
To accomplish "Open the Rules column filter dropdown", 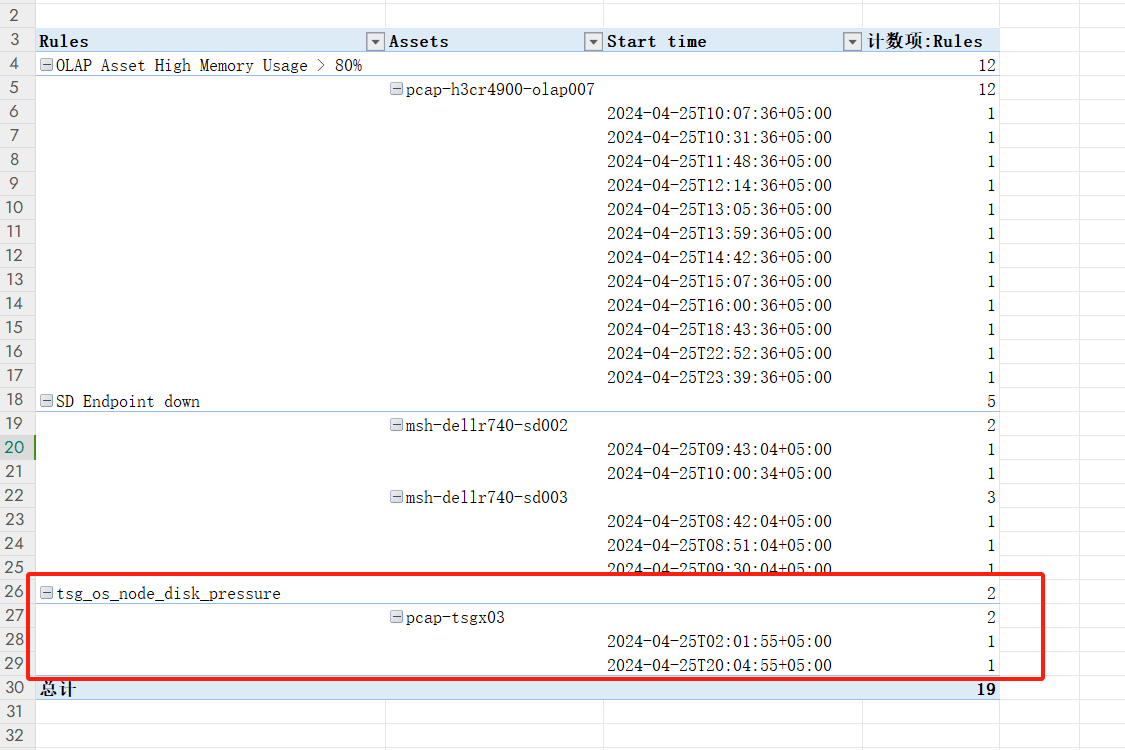I will tap(375, 42).
